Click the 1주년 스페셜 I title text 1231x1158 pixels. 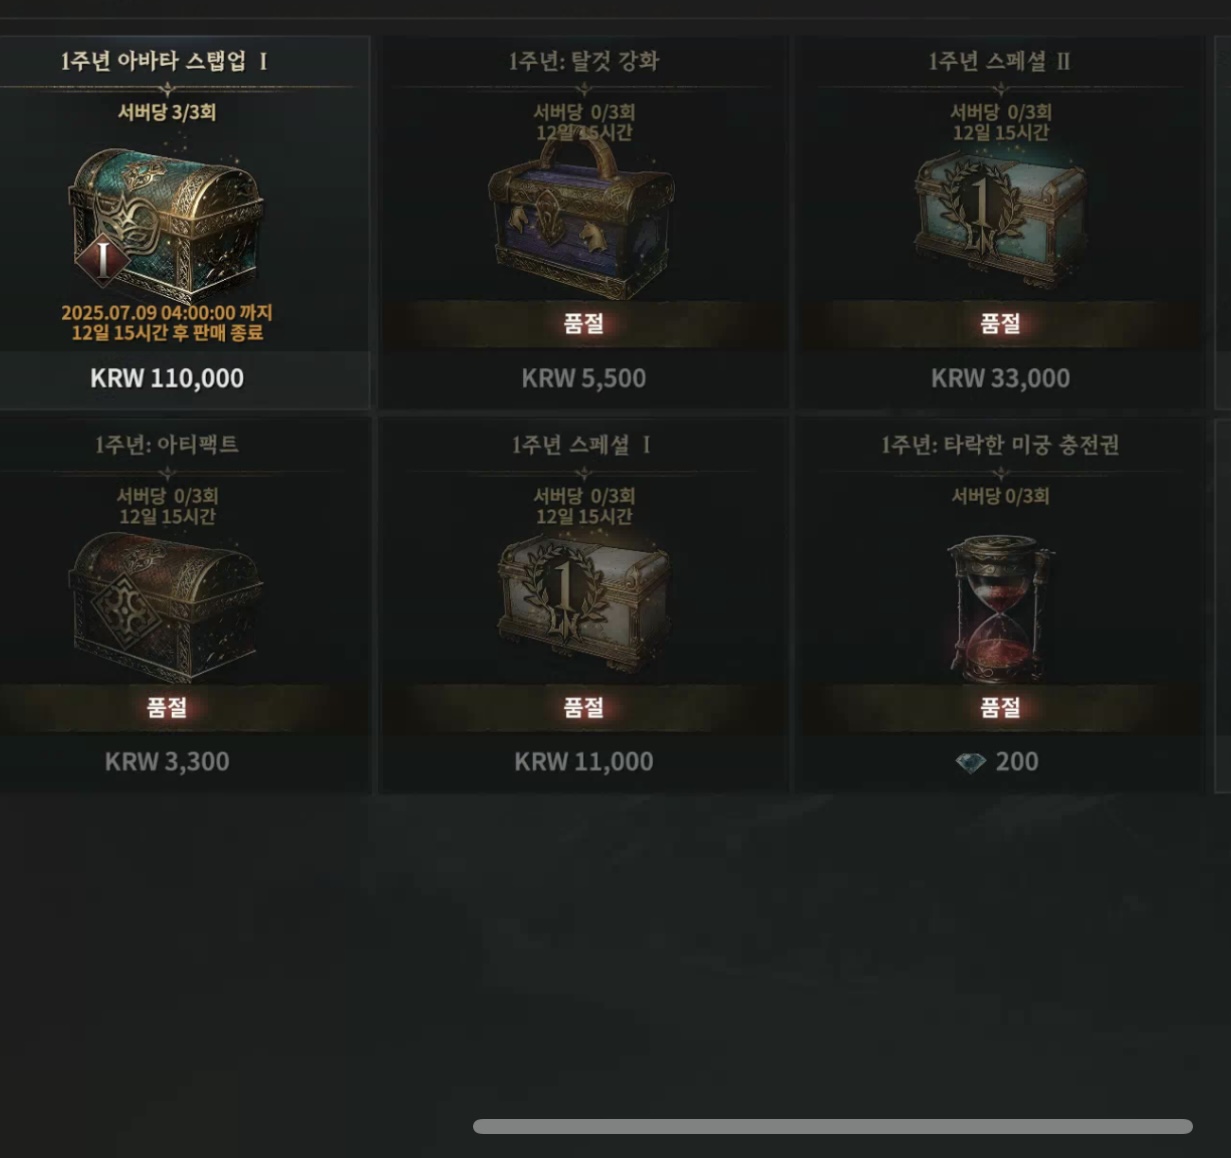581,445
